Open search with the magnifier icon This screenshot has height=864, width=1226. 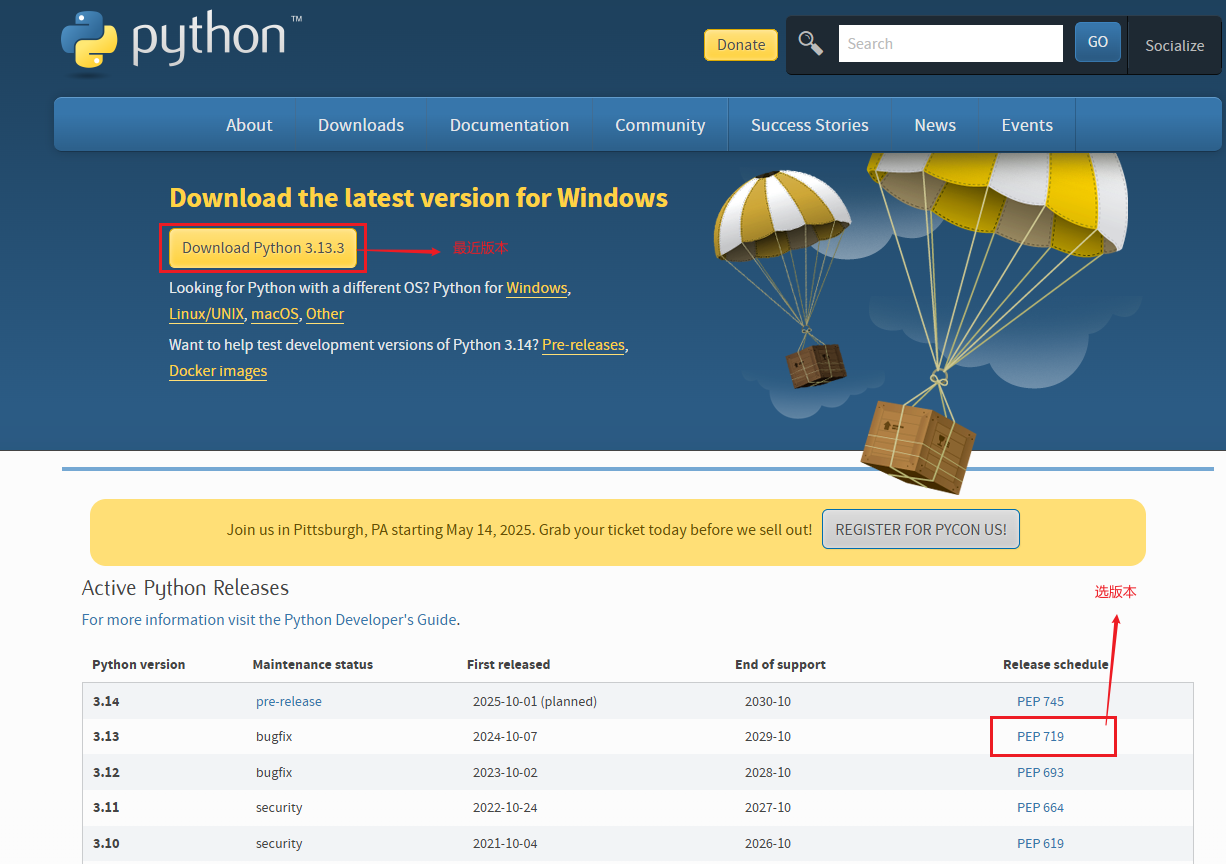(810, 43)
